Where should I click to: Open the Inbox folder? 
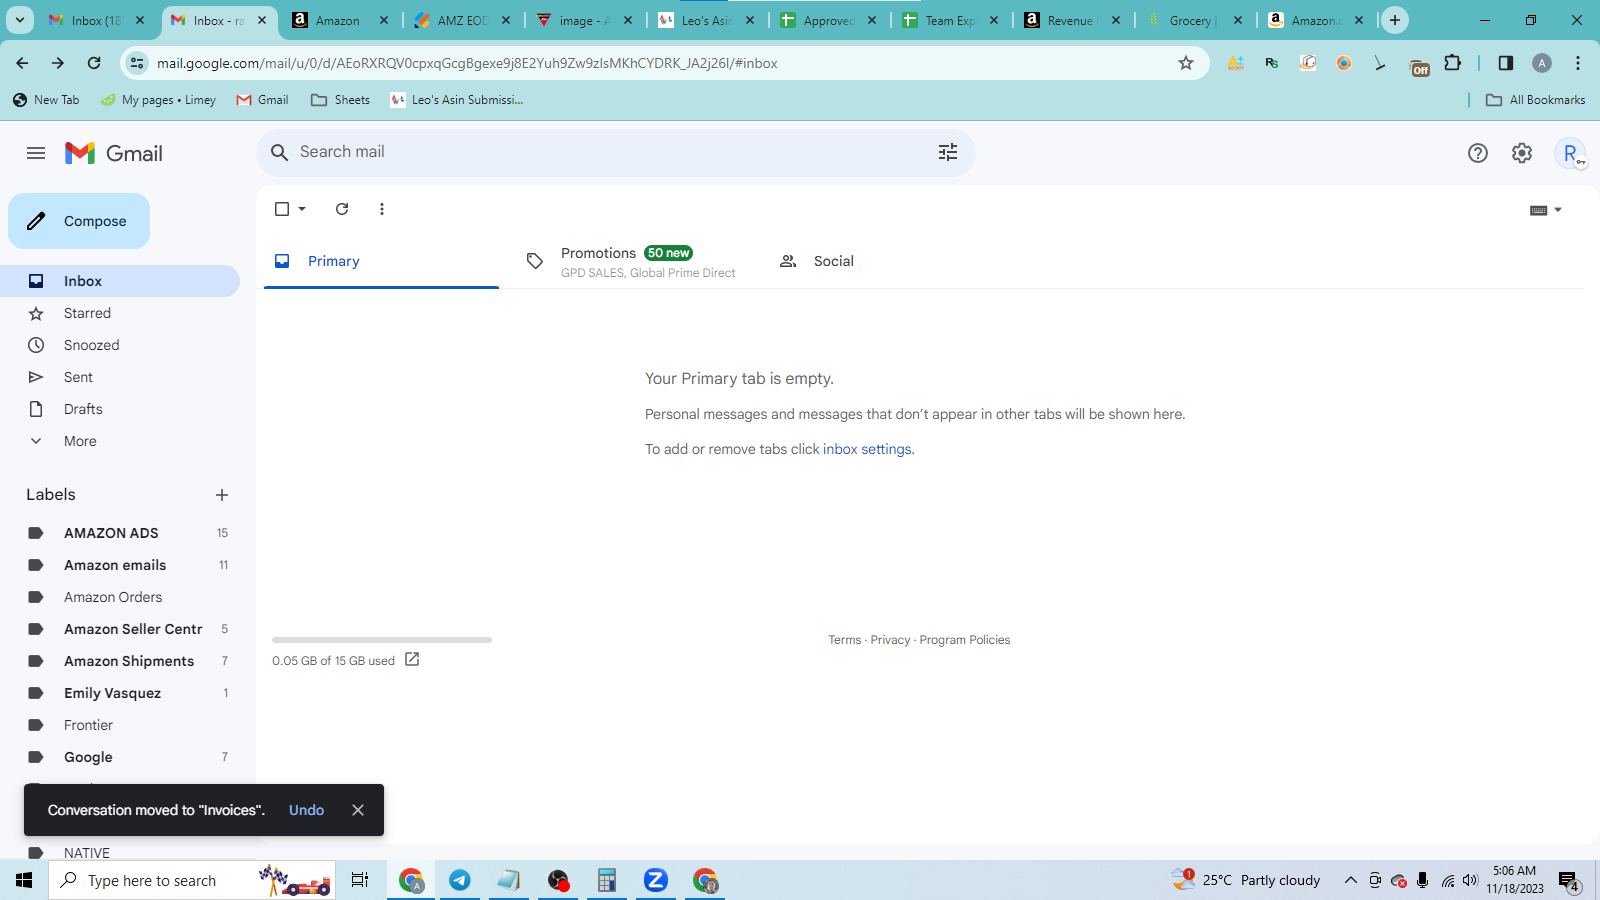(x=120, y=281)
